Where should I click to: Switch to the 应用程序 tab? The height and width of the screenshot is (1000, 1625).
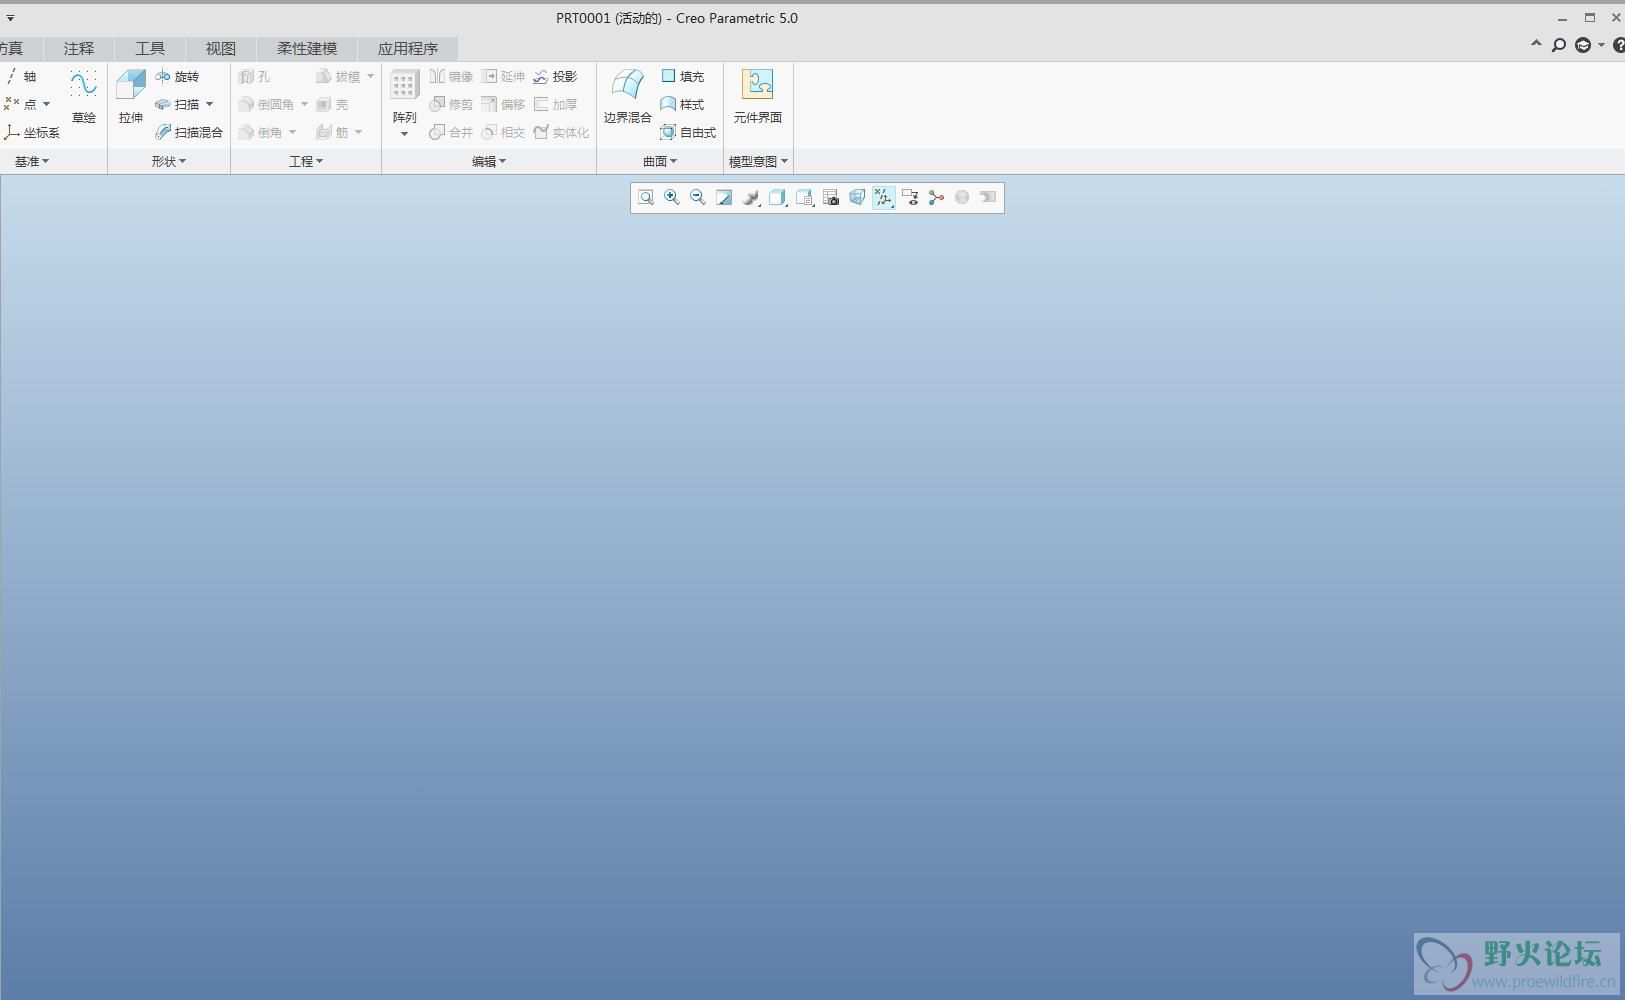(x=408, y=48)
